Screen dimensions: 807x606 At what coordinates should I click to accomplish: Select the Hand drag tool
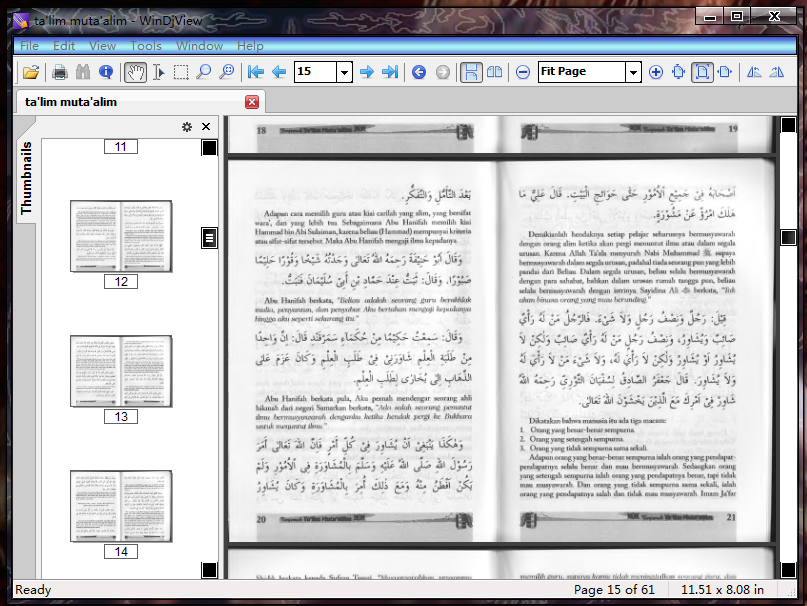click(x=135, y=72)
